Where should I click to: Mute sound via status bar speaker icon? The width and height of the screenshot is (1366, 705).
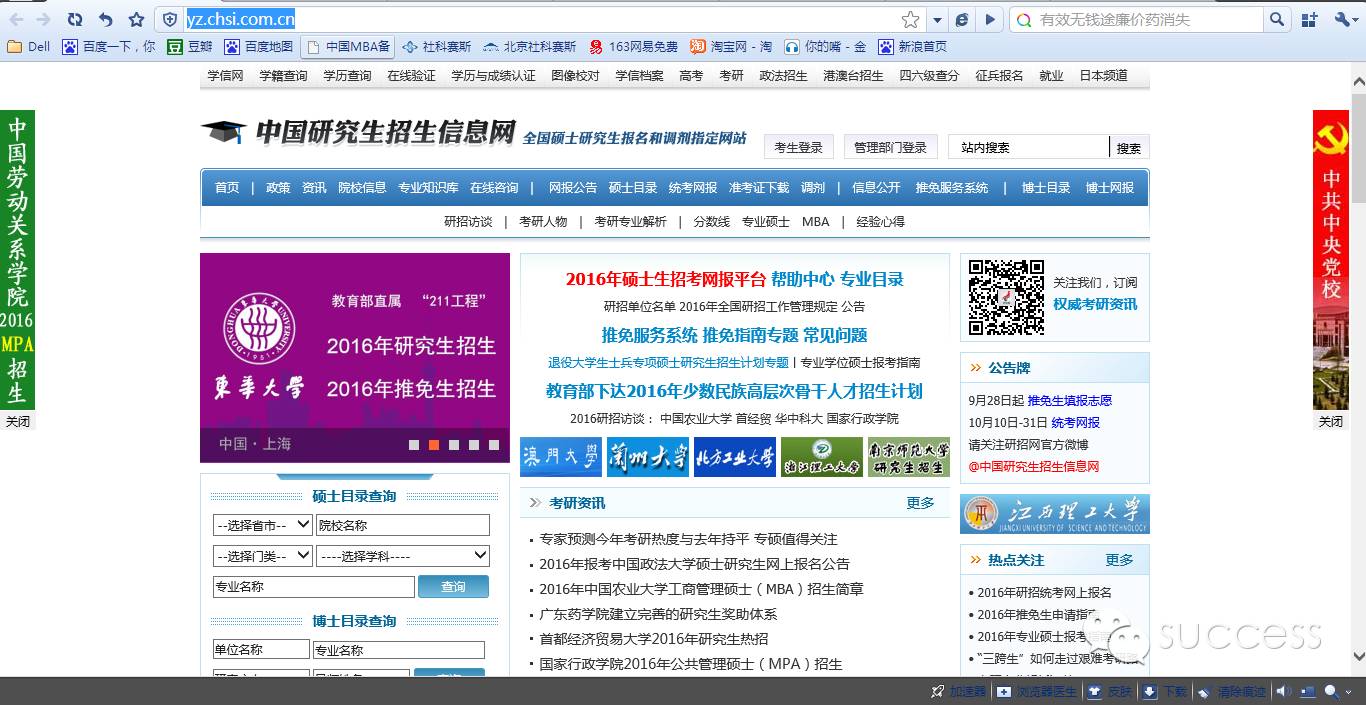(1282, 692)
